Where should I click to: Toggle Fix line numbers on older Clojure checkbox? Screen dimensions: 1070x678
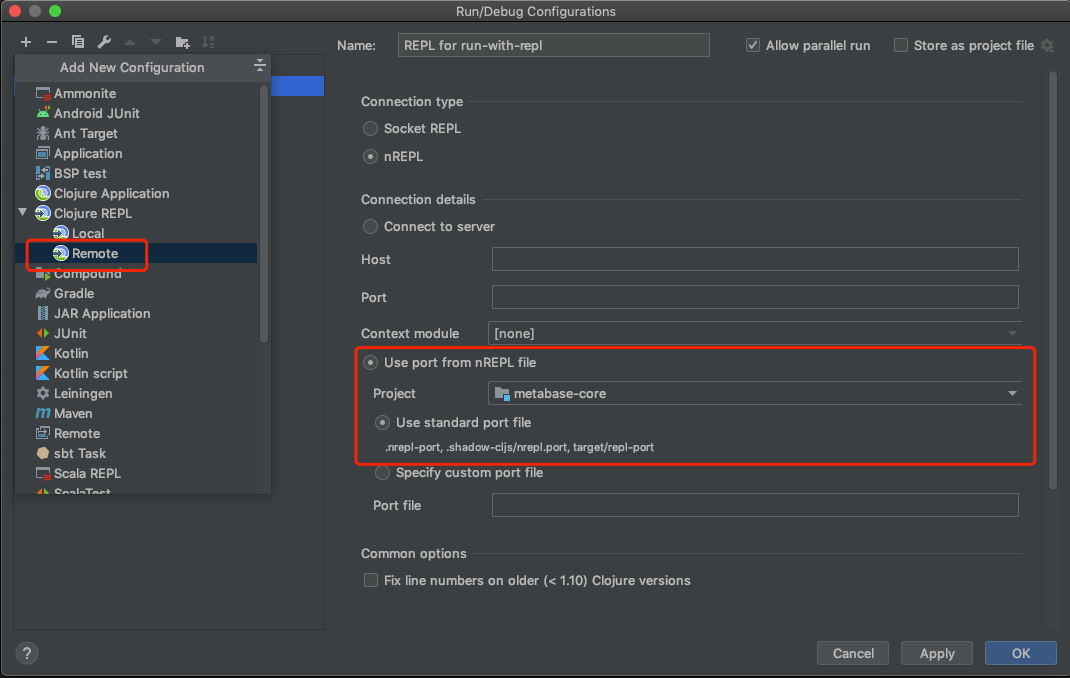click(371, 580)
